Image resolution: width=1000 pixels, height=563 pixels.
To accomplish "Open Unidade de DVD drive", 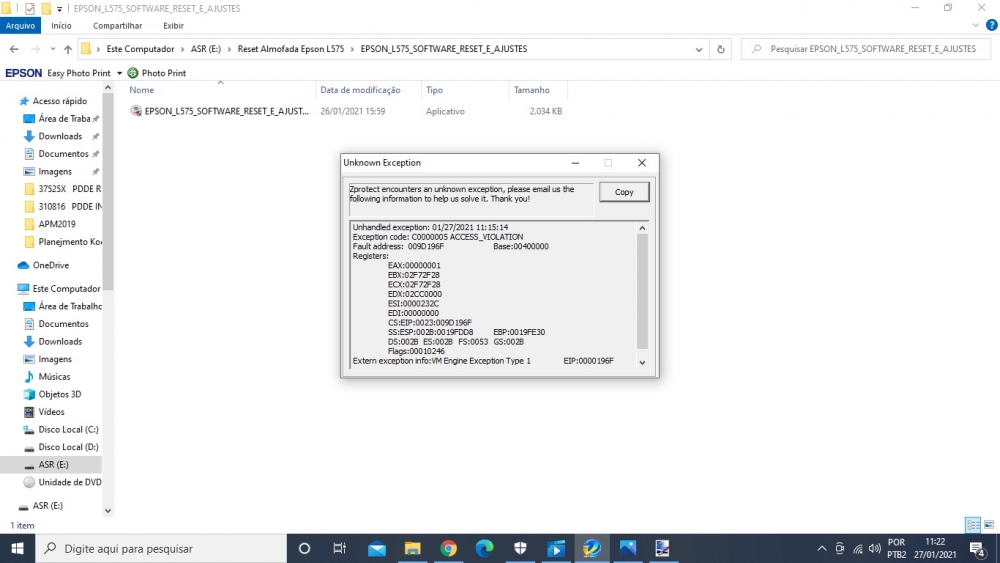I will click(x=69, y=482).
